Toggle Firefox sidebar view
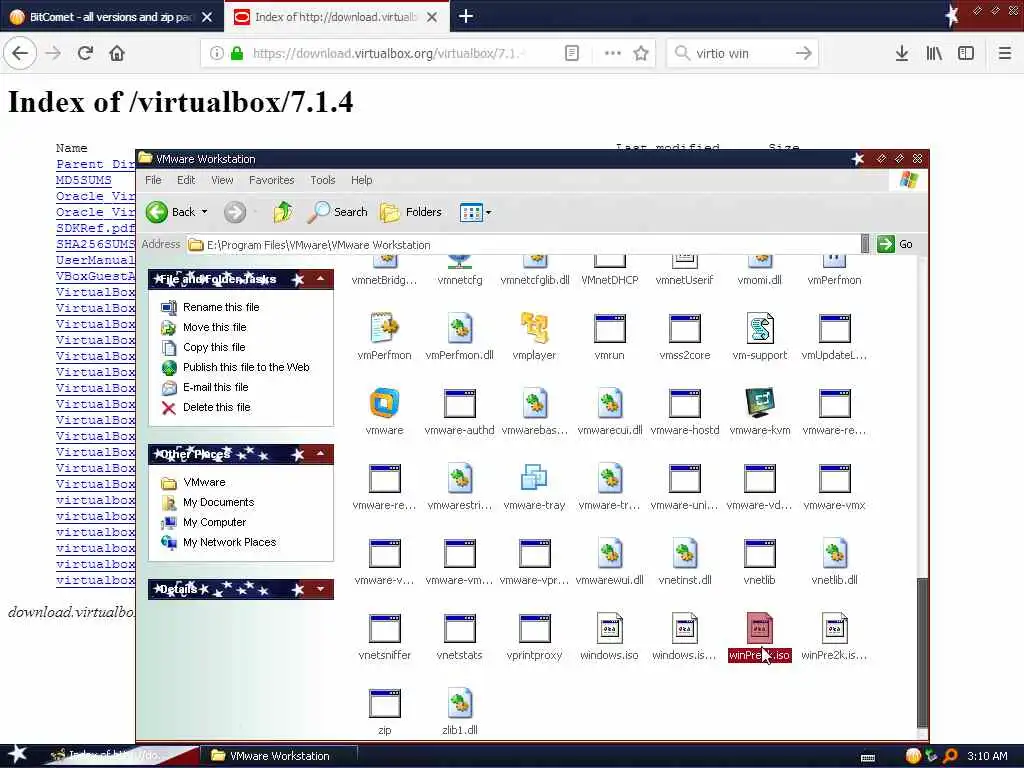 tap(966, 53)
